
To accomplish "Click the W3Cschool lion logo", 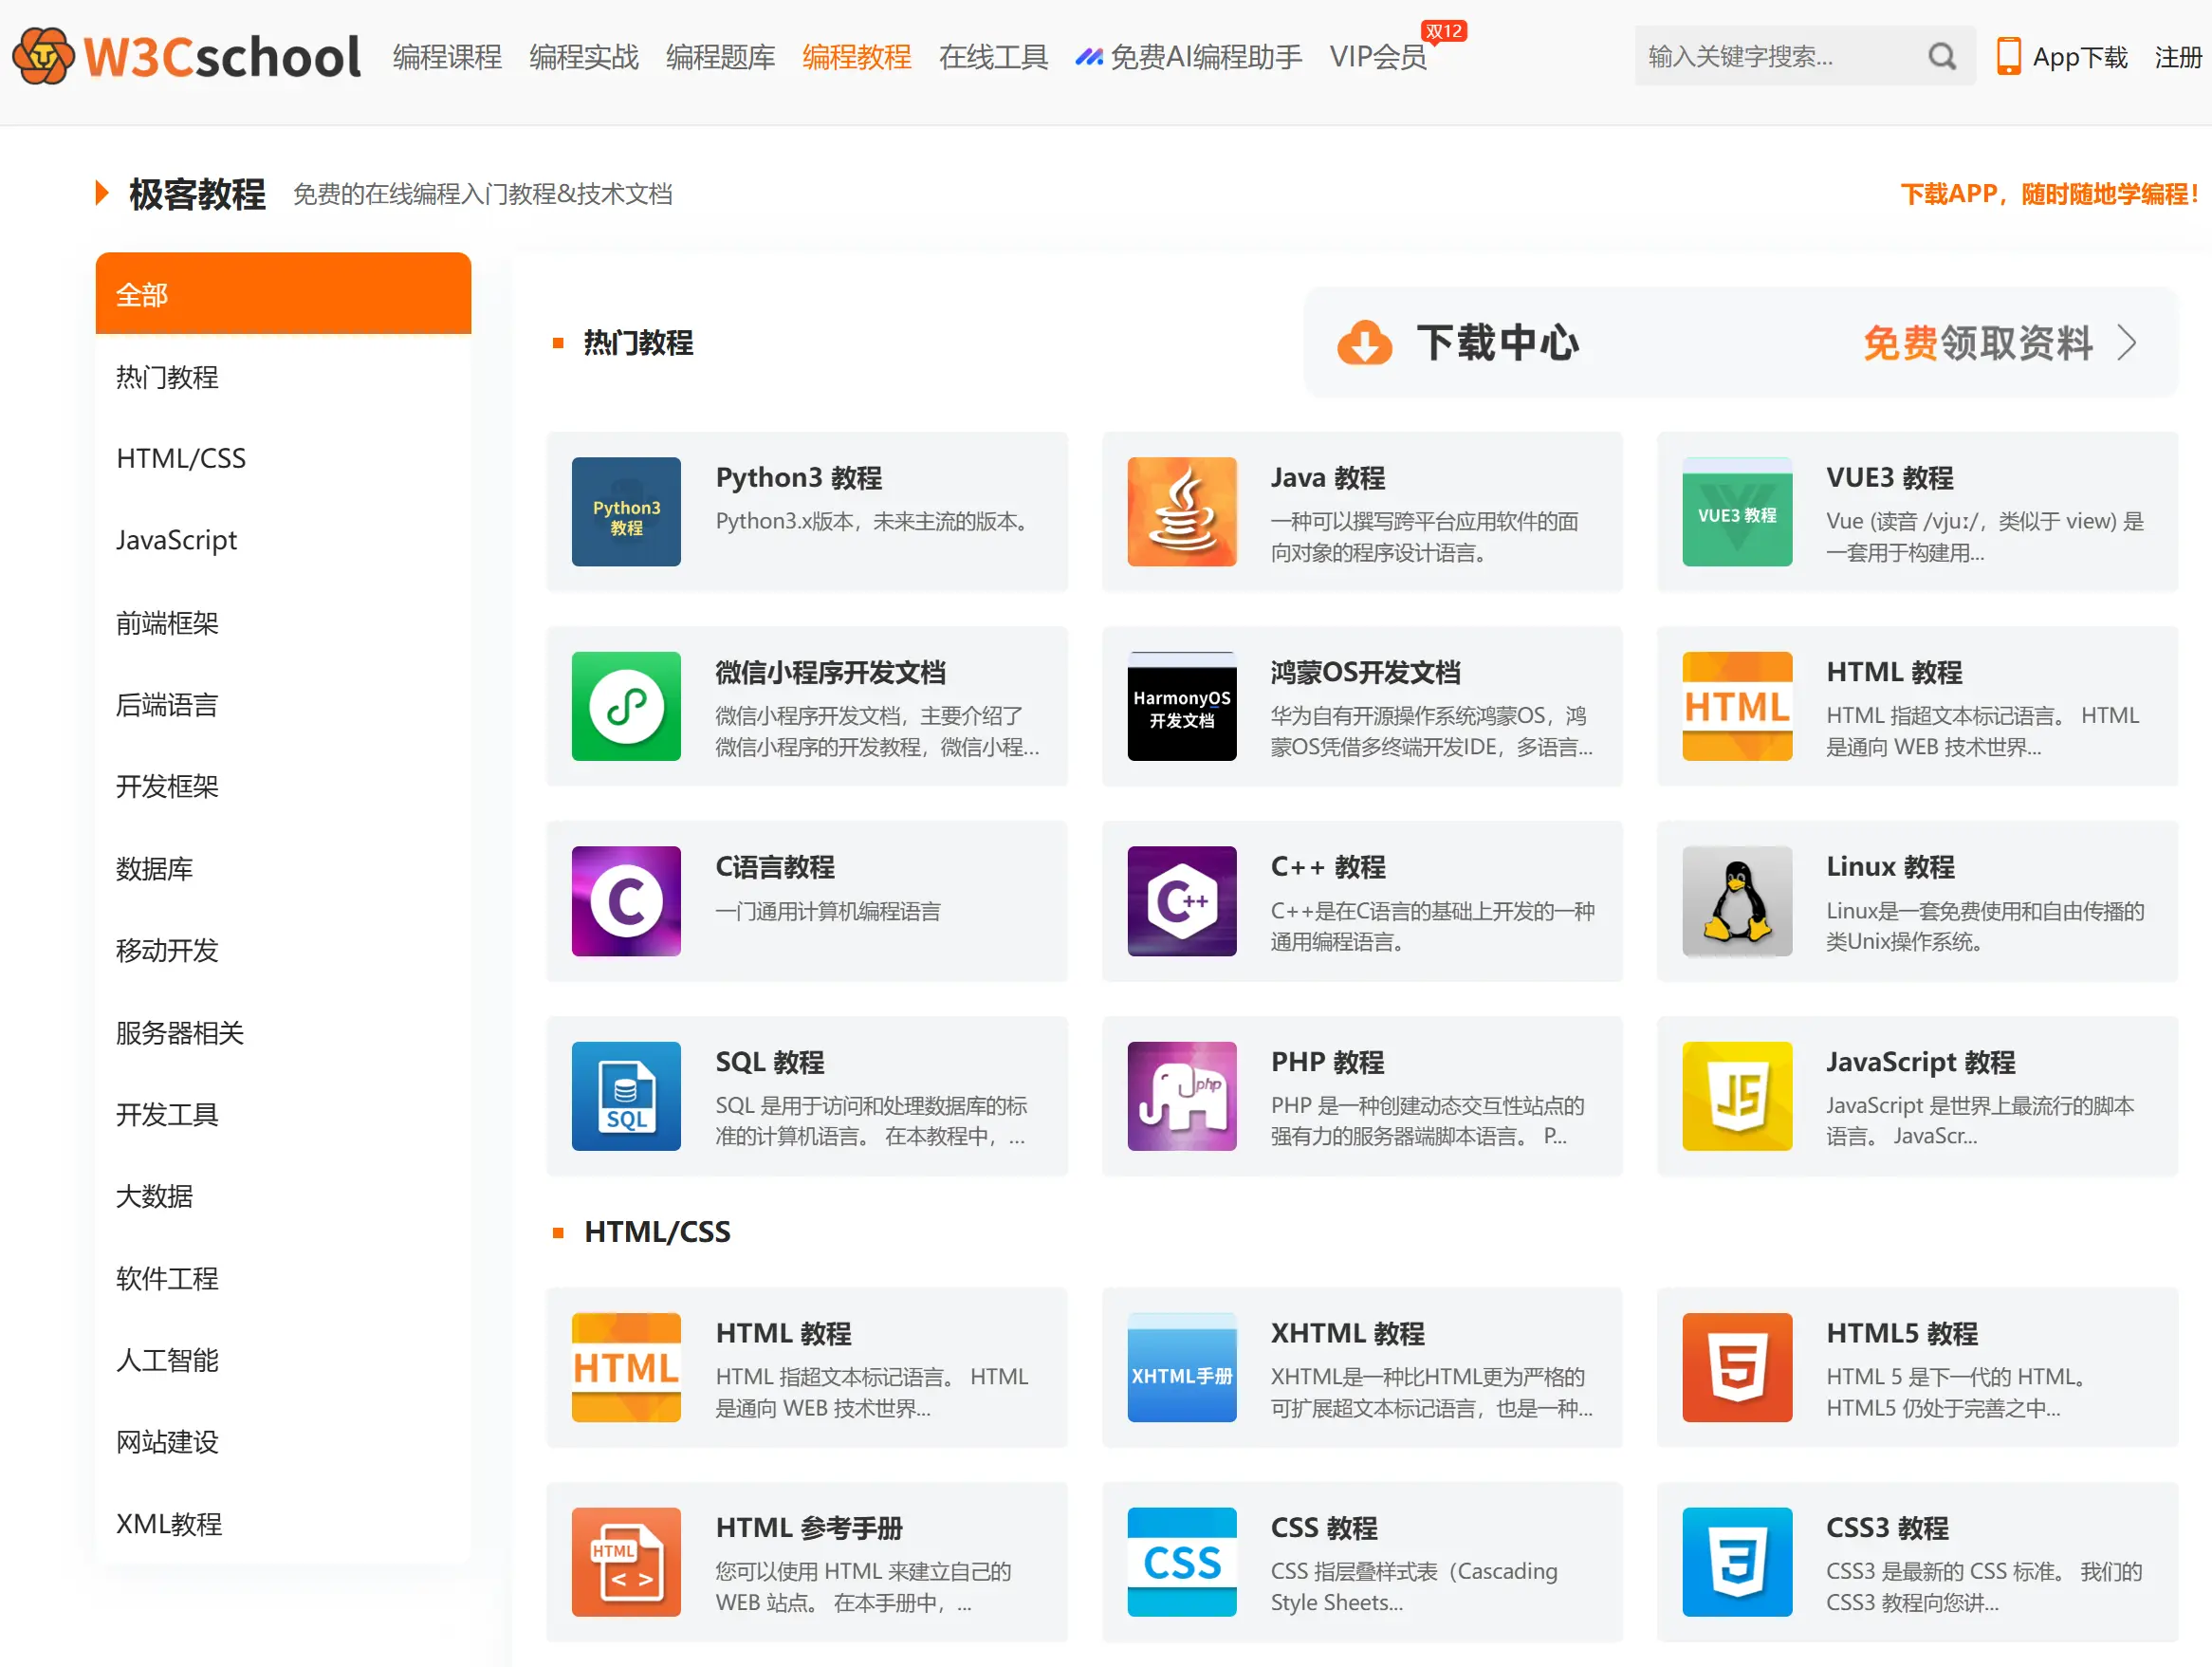I will click(43, 56).
